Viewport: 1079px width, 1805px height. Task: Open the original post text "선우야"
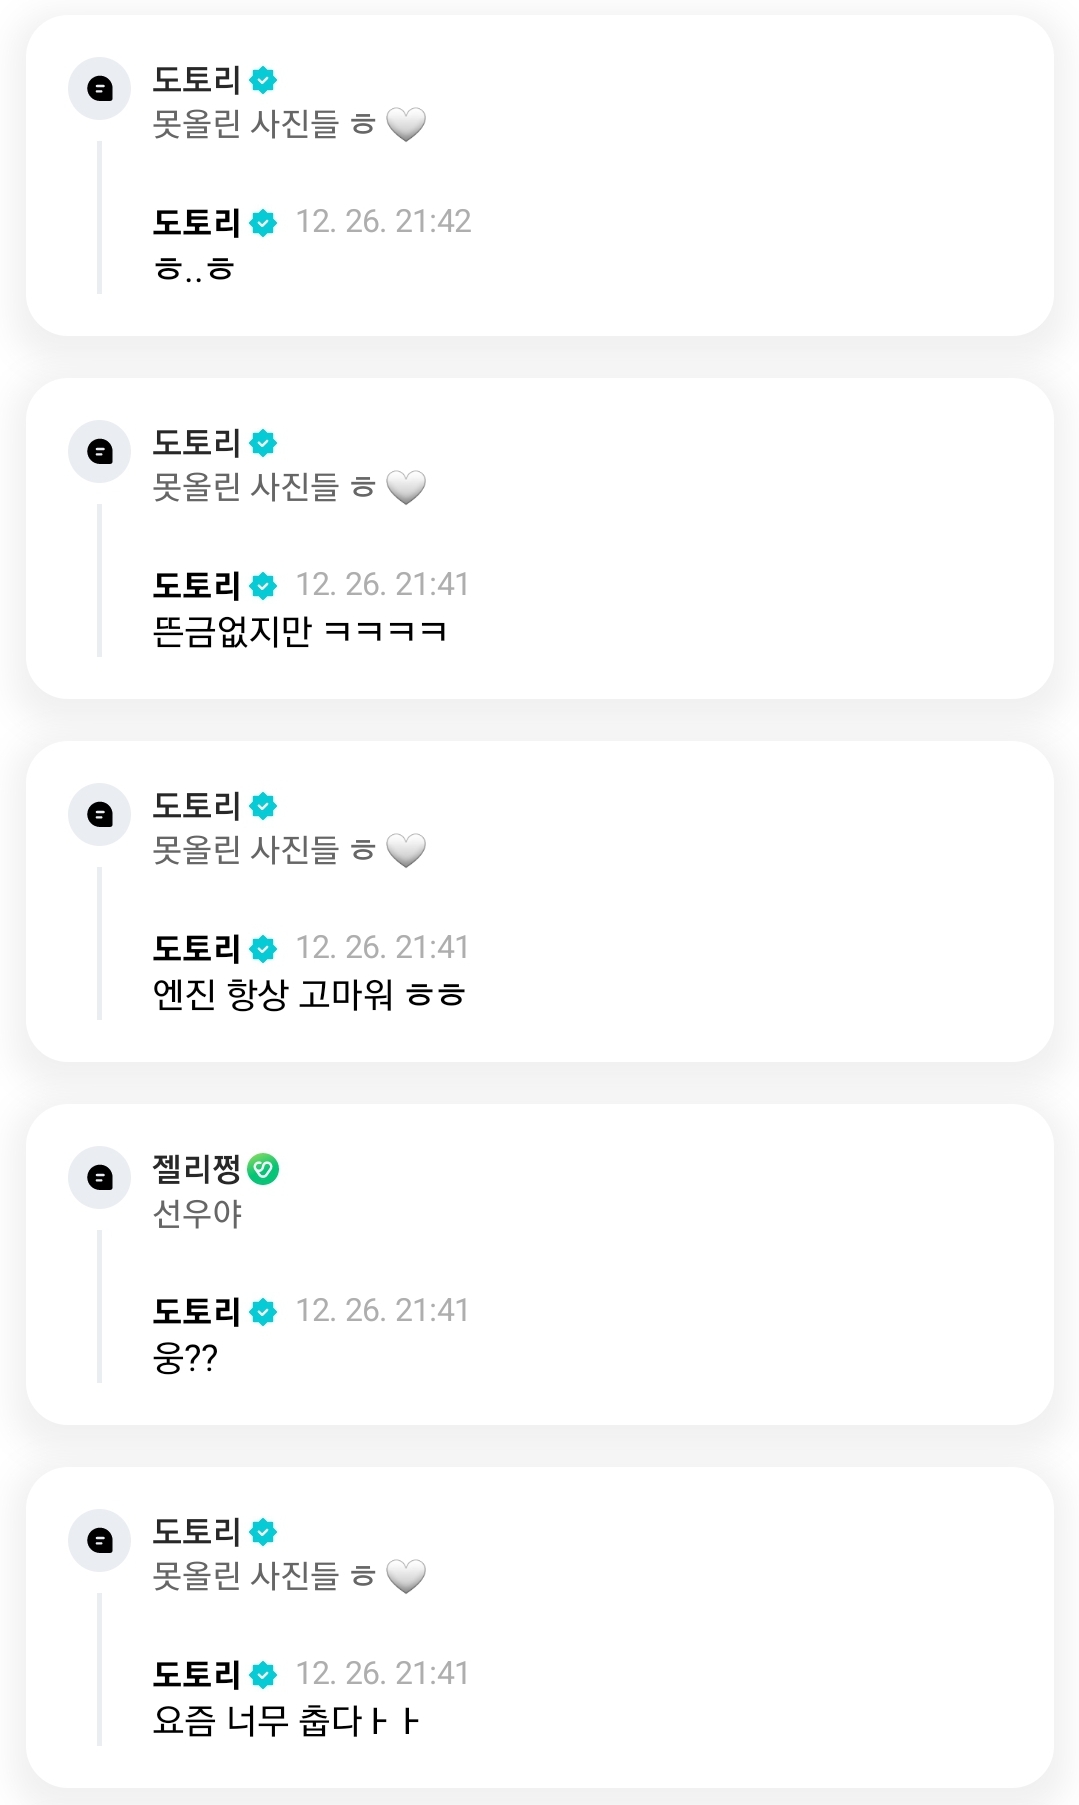pos(197,1214)
